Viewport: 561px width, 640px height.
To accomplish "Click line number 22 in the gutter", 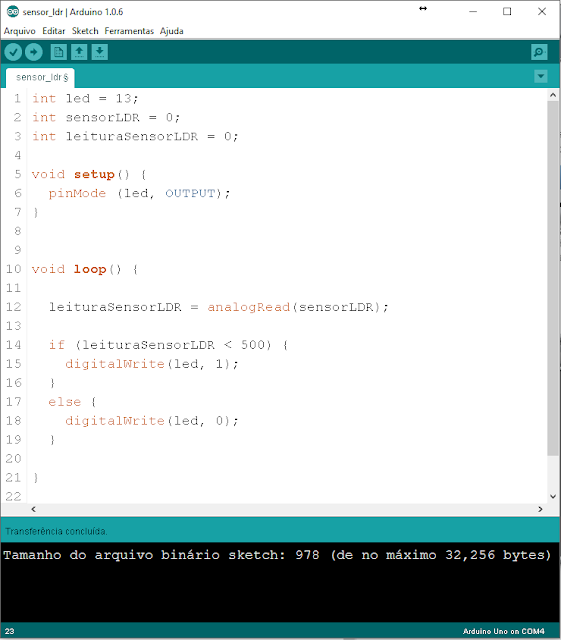I will (x=13, y=497).
